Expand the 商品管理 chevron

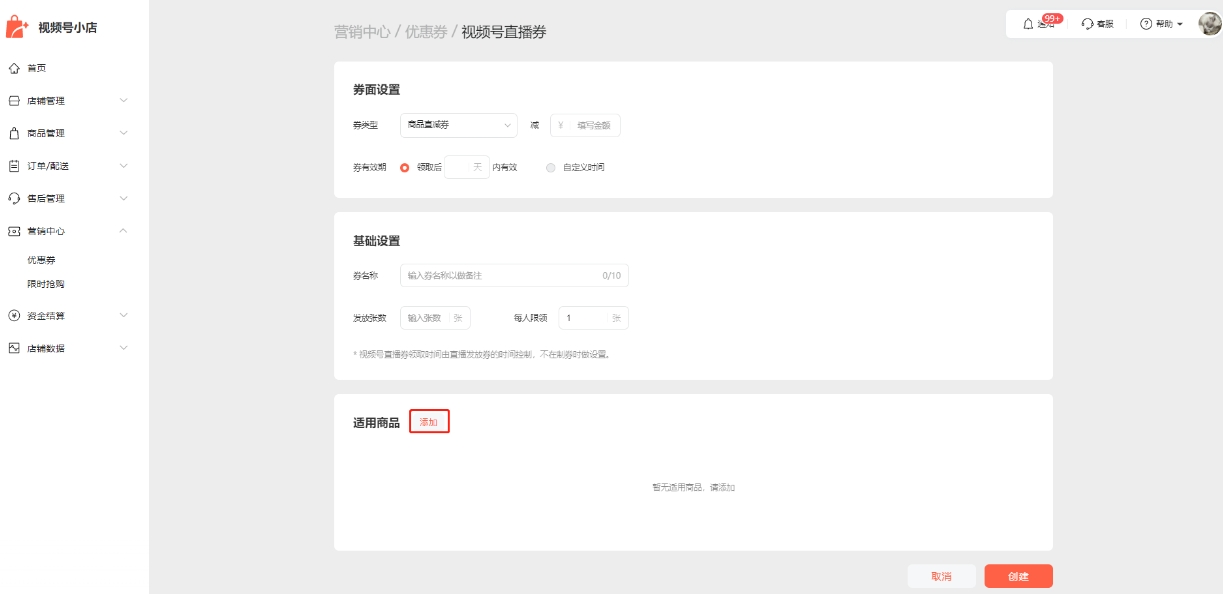(123, 133)
